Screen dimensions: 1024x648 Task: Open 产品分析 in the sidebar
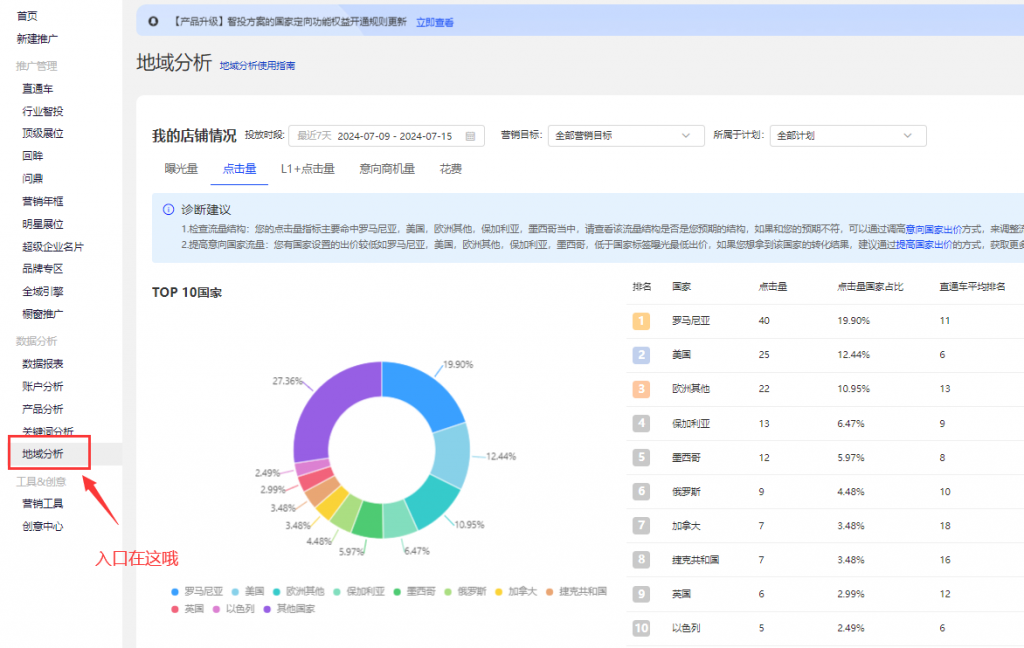(42, 410)
